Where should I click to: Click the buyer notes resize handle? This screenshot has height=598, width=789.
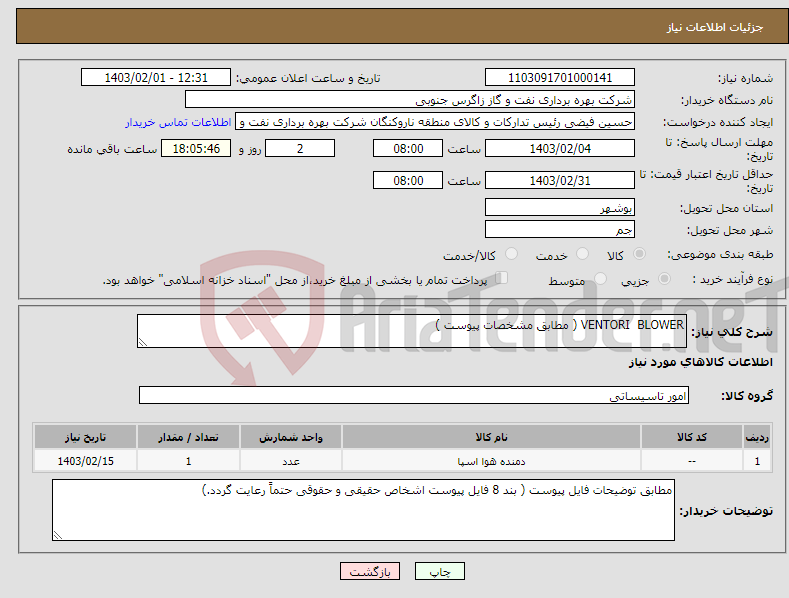(x=58, y=536)
